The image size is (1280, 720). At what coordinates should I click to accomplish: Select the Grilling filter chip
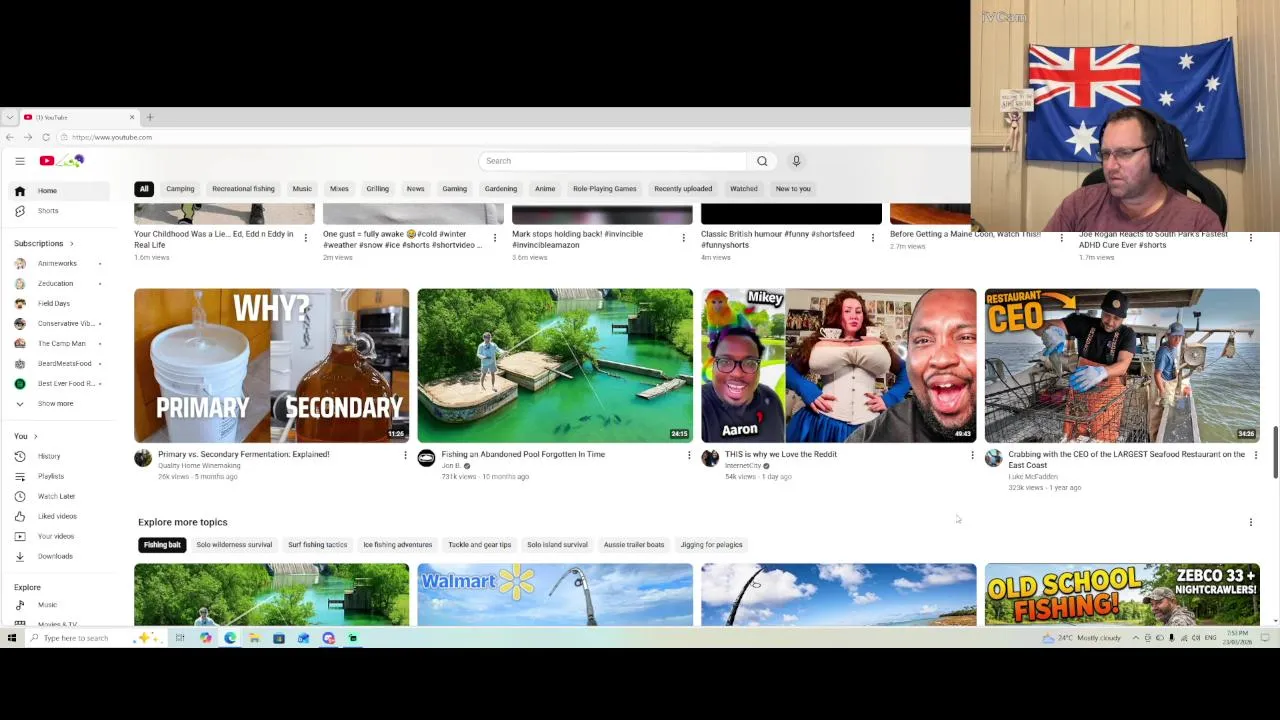click(377, 189)
